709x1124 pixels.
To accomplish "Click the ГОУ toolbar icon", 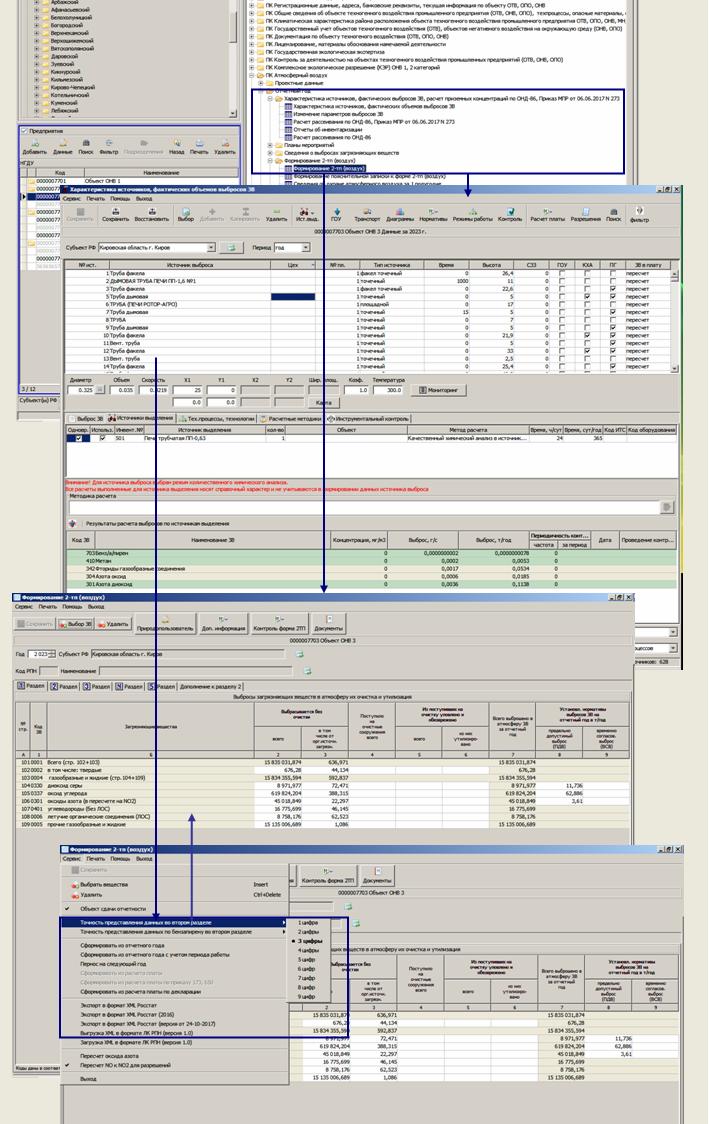I will (336, 214).
